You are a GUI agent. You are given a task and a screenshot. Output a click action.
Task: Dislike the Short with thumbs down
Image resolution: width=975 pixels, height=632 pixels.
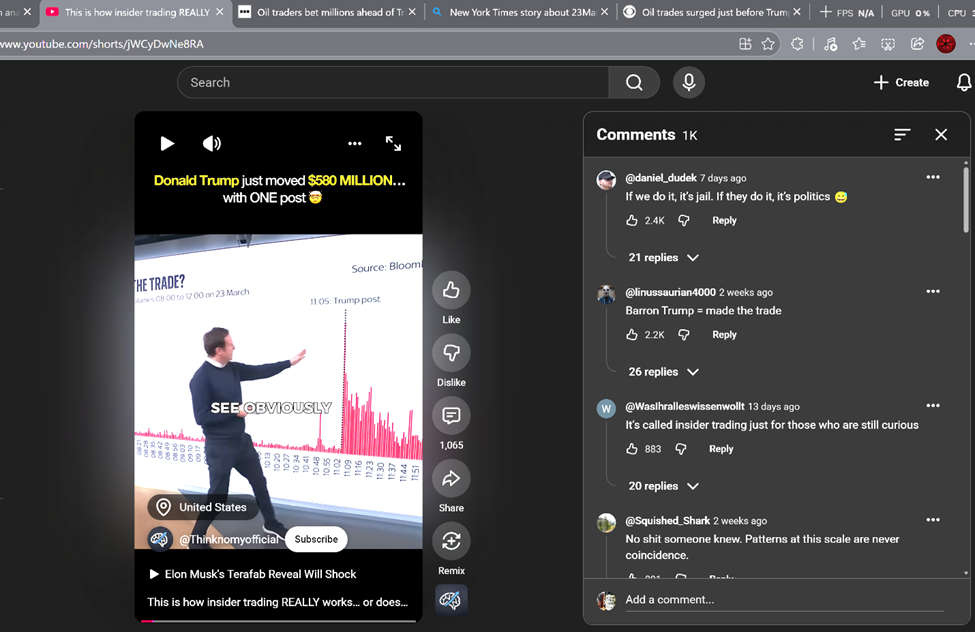point(451,353)
